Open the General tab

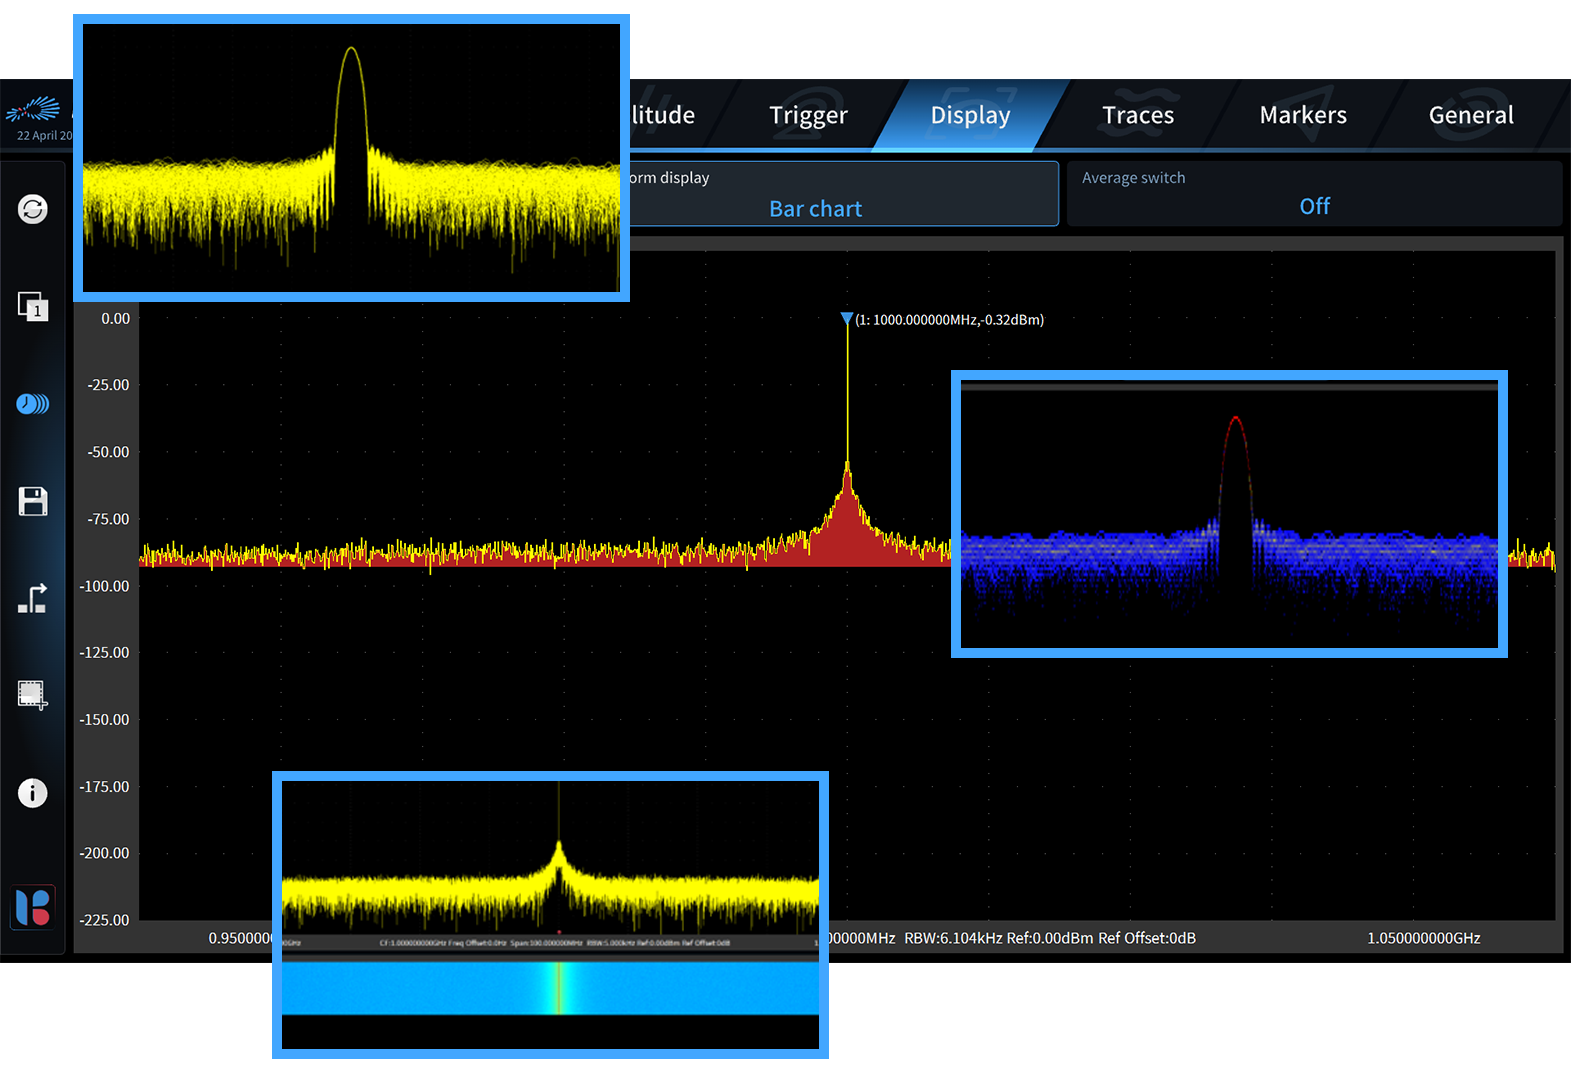coord(1471,116)
